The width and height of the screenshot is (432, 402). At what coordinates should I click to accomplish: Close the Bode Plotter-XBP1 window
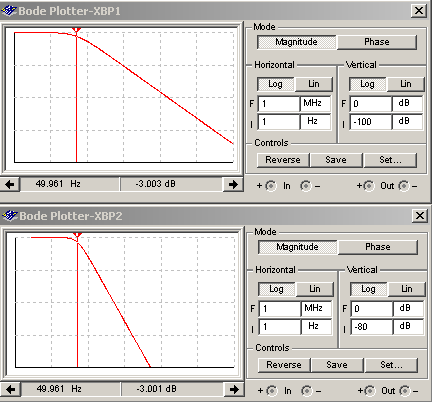419,11
